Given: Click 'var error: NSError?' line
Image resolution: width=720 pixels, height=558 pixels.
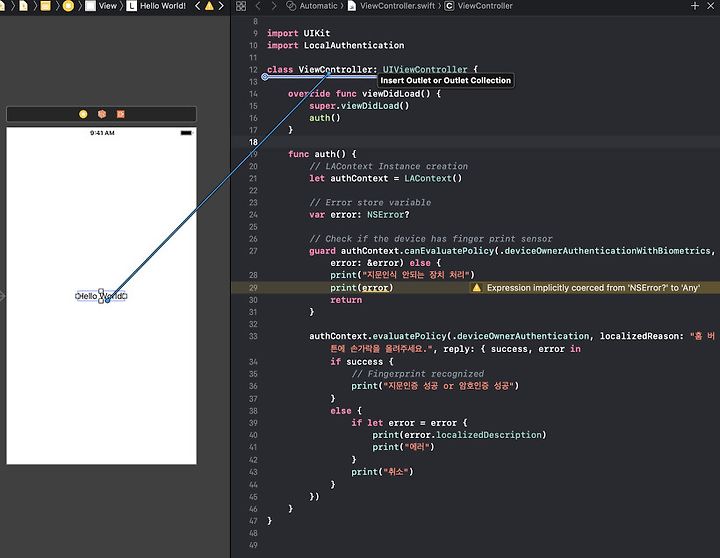Looking at the screenshot, I should (359, 214).
